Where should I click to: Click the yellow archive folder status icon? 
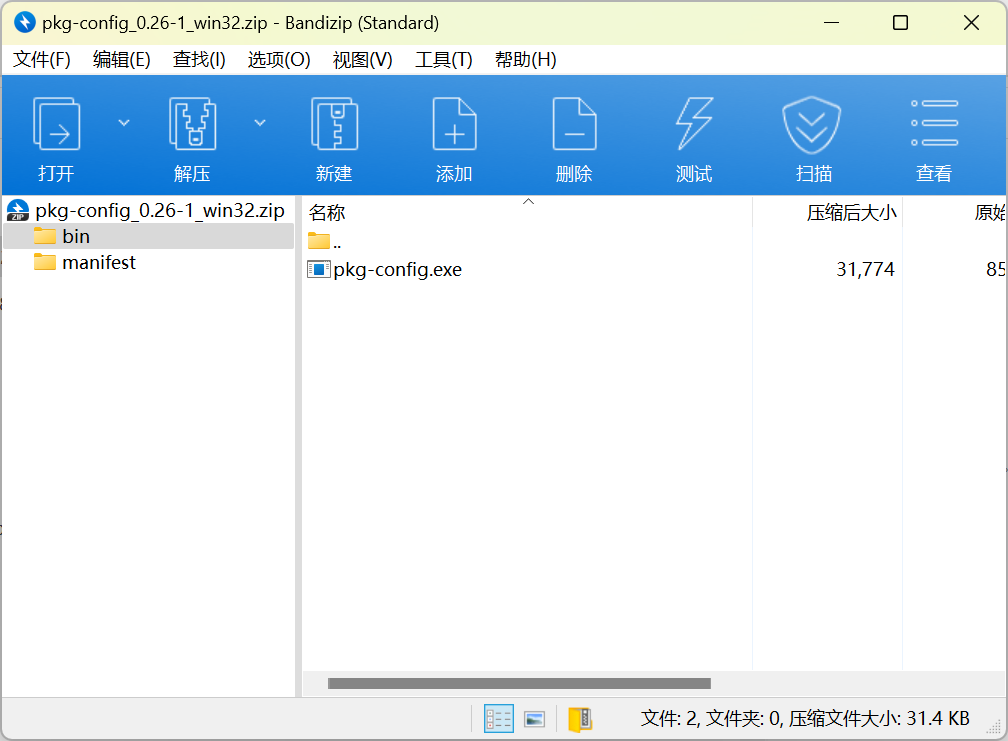point(580,719)
